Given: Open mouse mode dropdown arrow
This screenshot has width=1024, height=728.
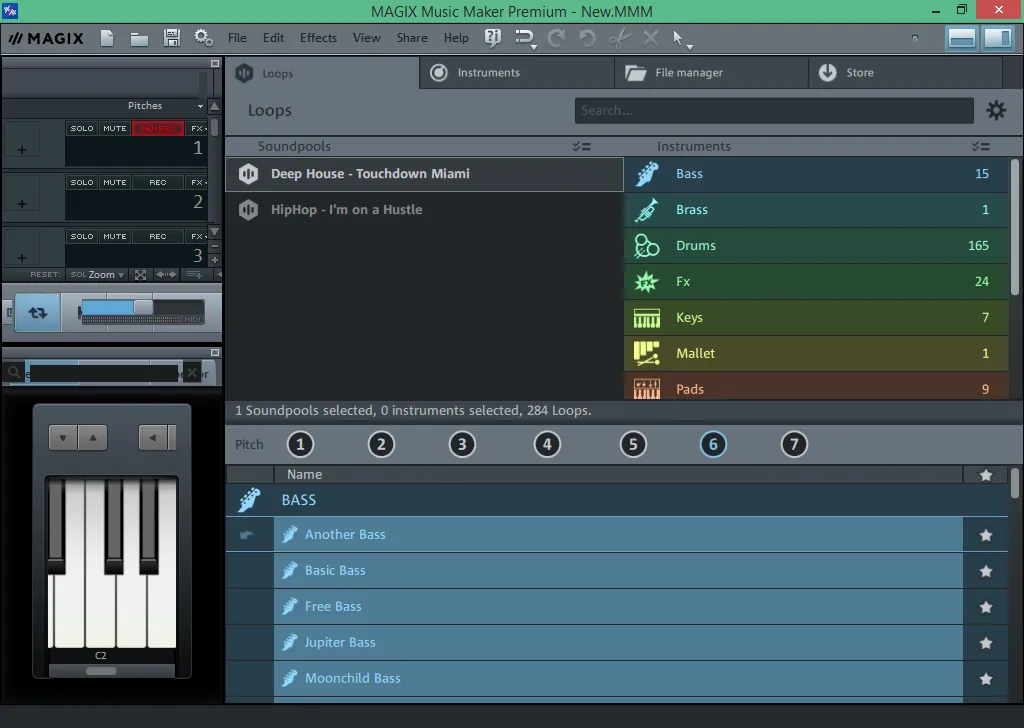Looking at the screenshot, I should tap(690, 48).
